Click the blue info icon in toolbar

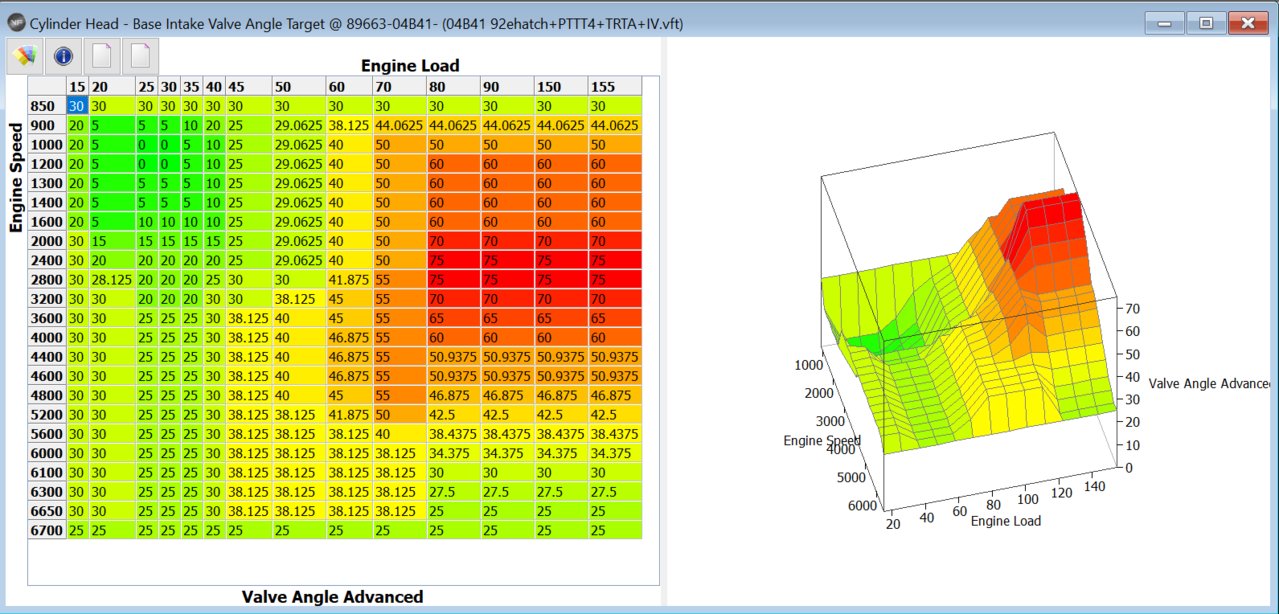coord(63,56)
